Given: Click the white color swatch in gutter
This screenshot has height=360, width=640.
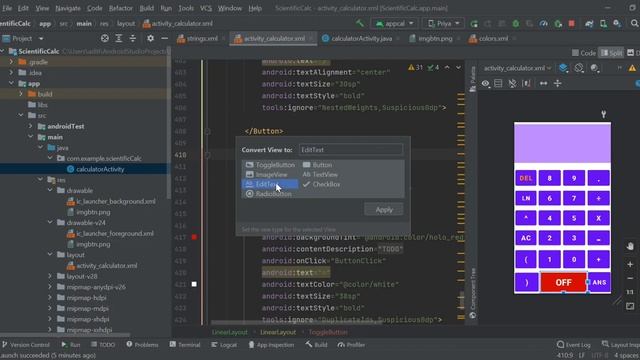Looking at the screenshot, I should (x=194, y=284).
